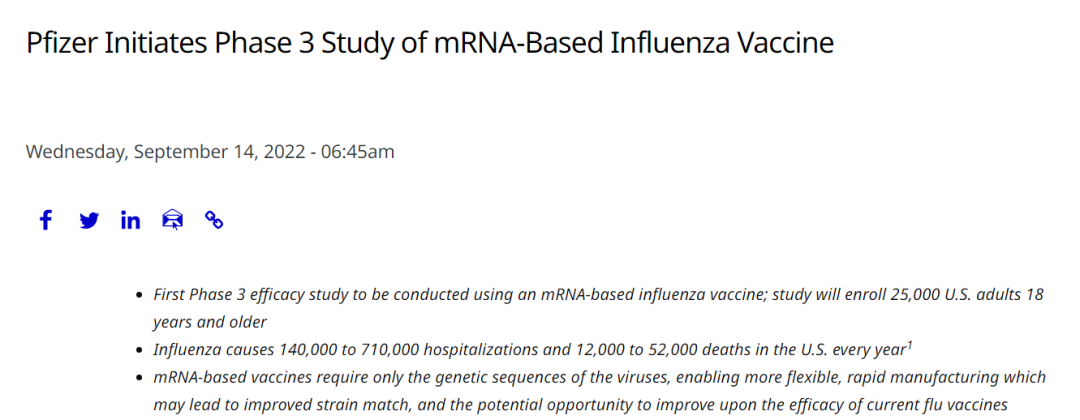Image resolution: width=1080 pixels, height=420 pixels.
Task: Click the email share envelope icon
Action: coord(172,220)
